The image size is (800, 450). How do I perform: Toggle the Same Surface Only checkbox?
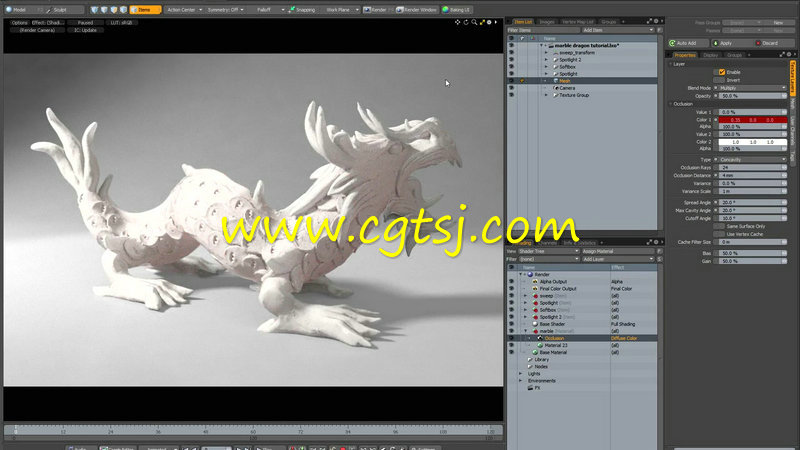(x=719, y=226)
